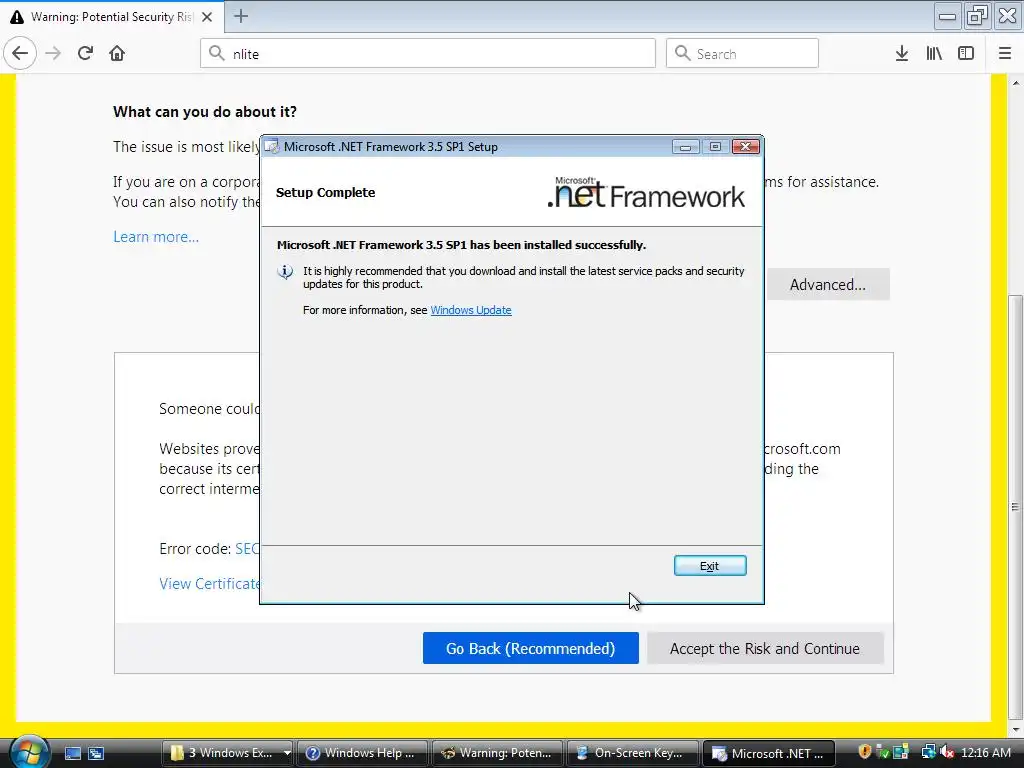Screen dimensions: 1024x768
Task: Click the magnifier icon in URL bar
Action: point(217,53)
